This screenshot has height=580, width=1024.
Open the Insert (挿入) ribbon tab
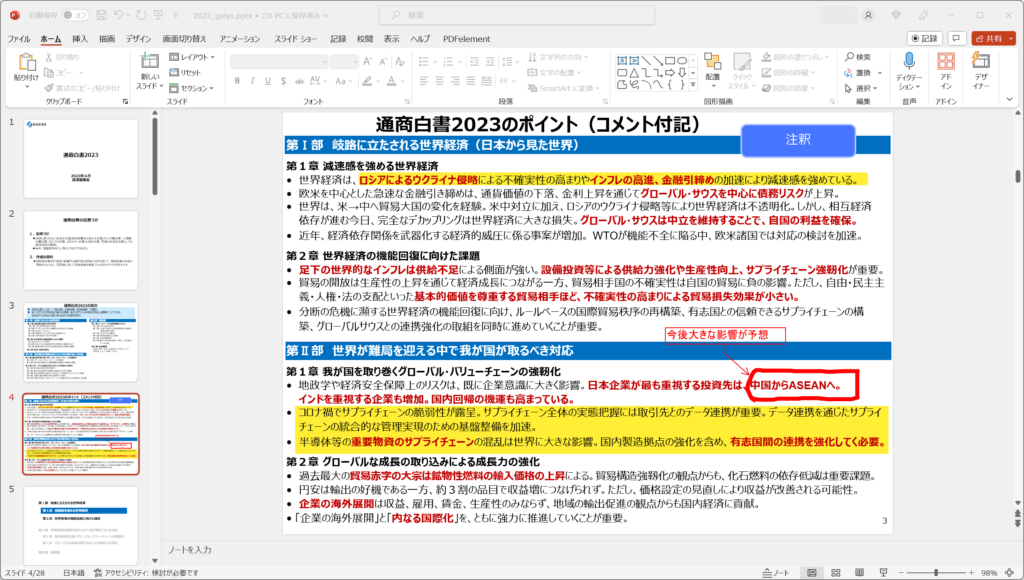(x=80, y=39)
